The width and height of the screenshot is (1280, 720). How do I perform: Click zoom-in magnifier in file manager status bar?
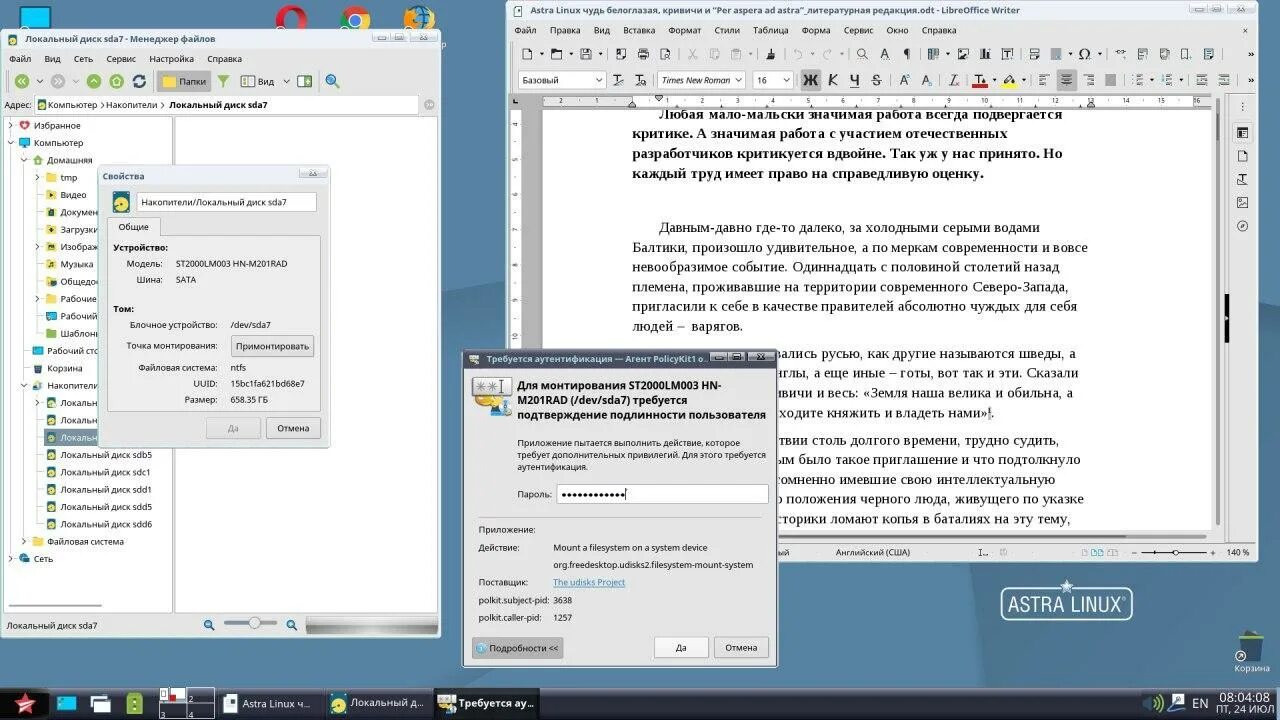click(291, 624)
